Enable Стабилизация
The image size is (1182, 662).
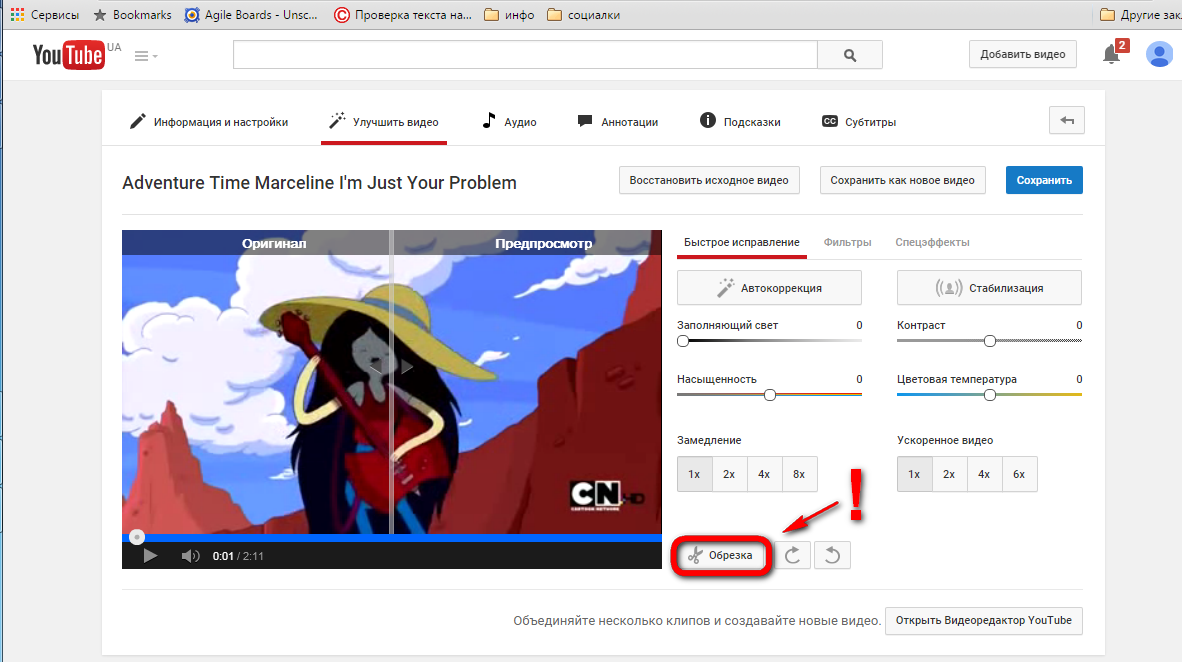coord(989,287)
